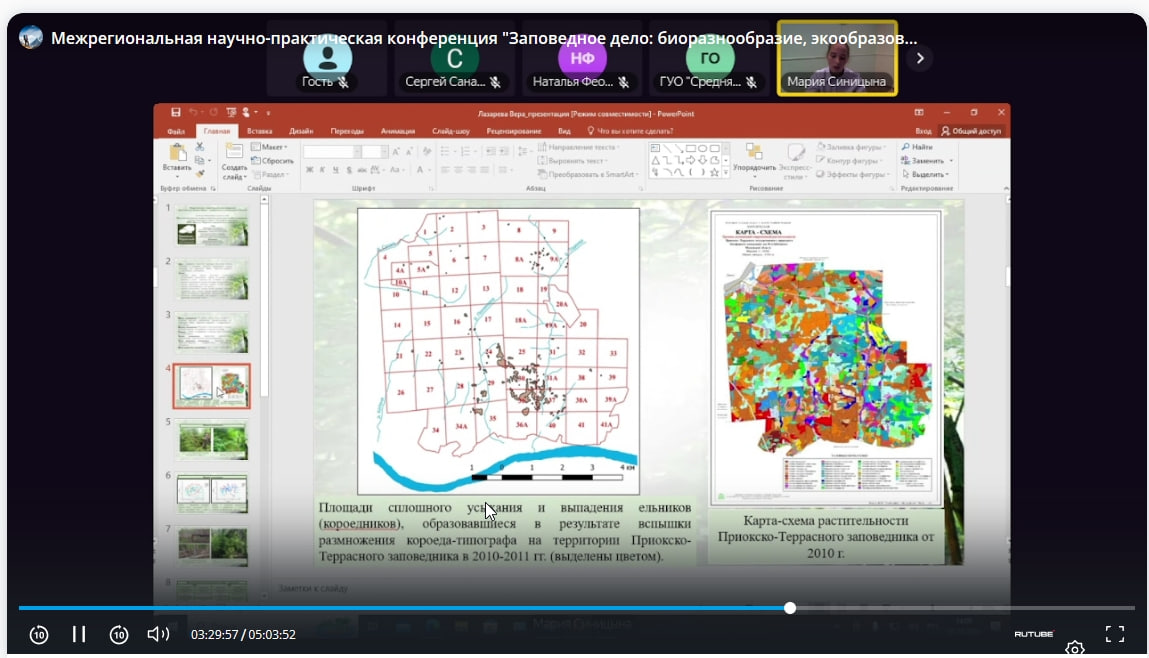Select Сергей Сана... participant tile

pyautogui.click(x=454, y=59)
